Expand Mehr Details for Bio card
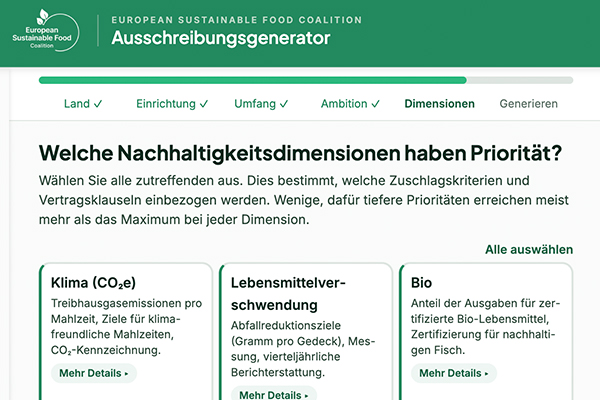 coord(454,373)
